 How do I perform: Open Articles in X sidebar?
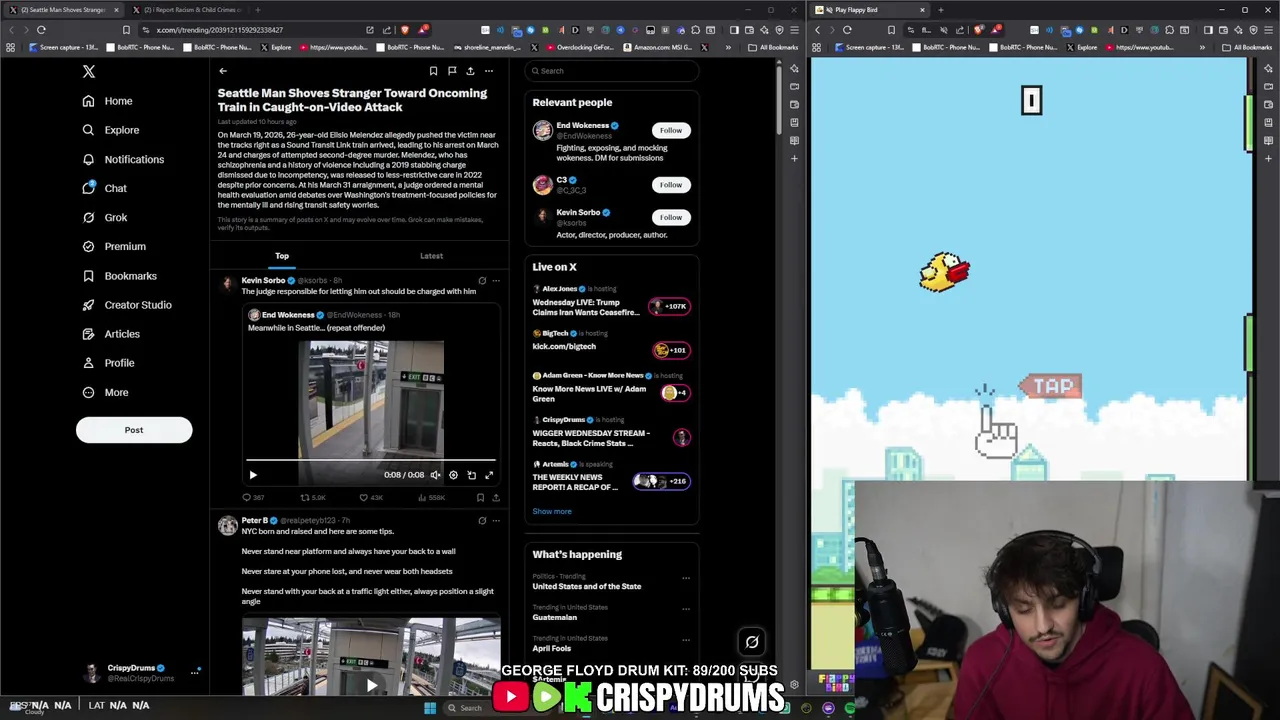[111, 334]
